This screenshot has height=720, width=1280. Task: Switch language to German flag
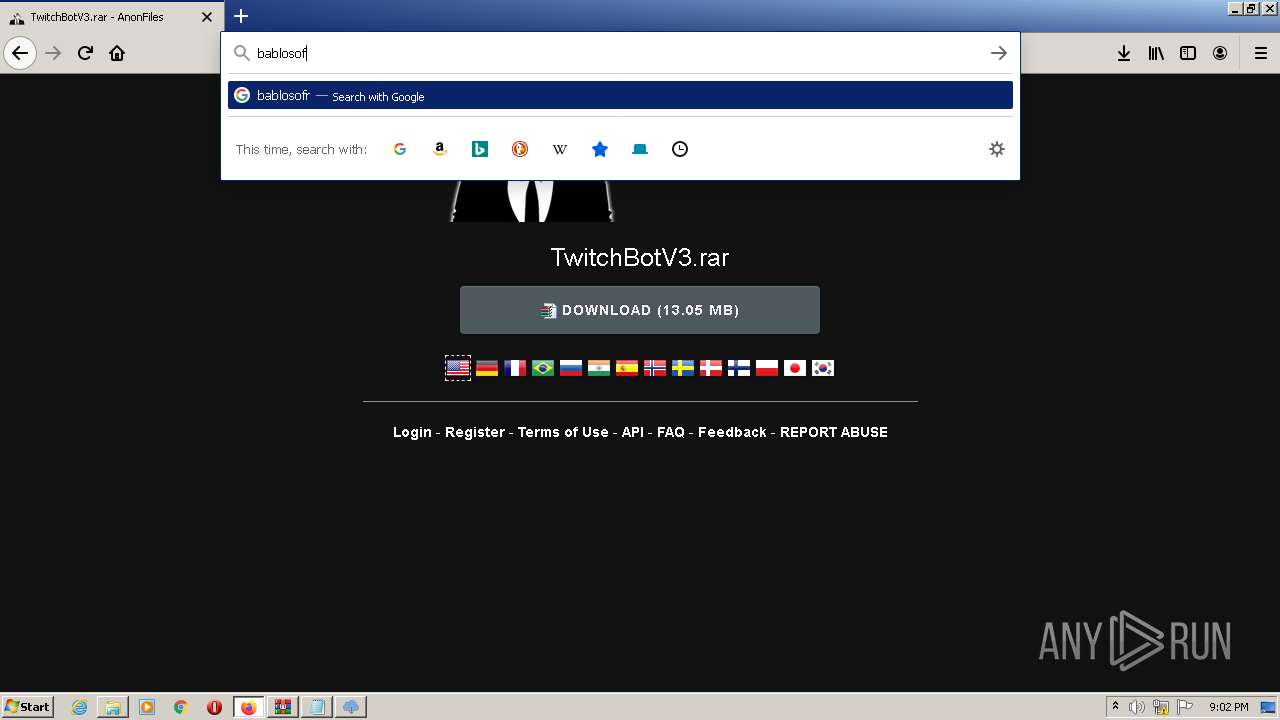487,368
